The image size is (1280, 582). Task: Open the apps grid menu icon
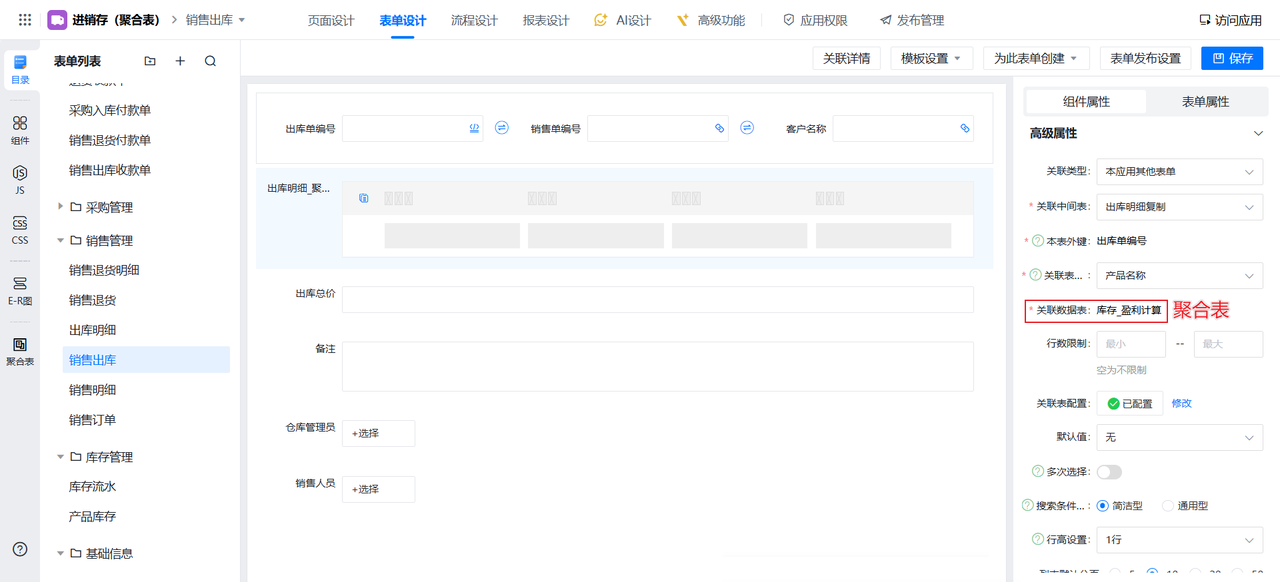click(x=25, y=20)
